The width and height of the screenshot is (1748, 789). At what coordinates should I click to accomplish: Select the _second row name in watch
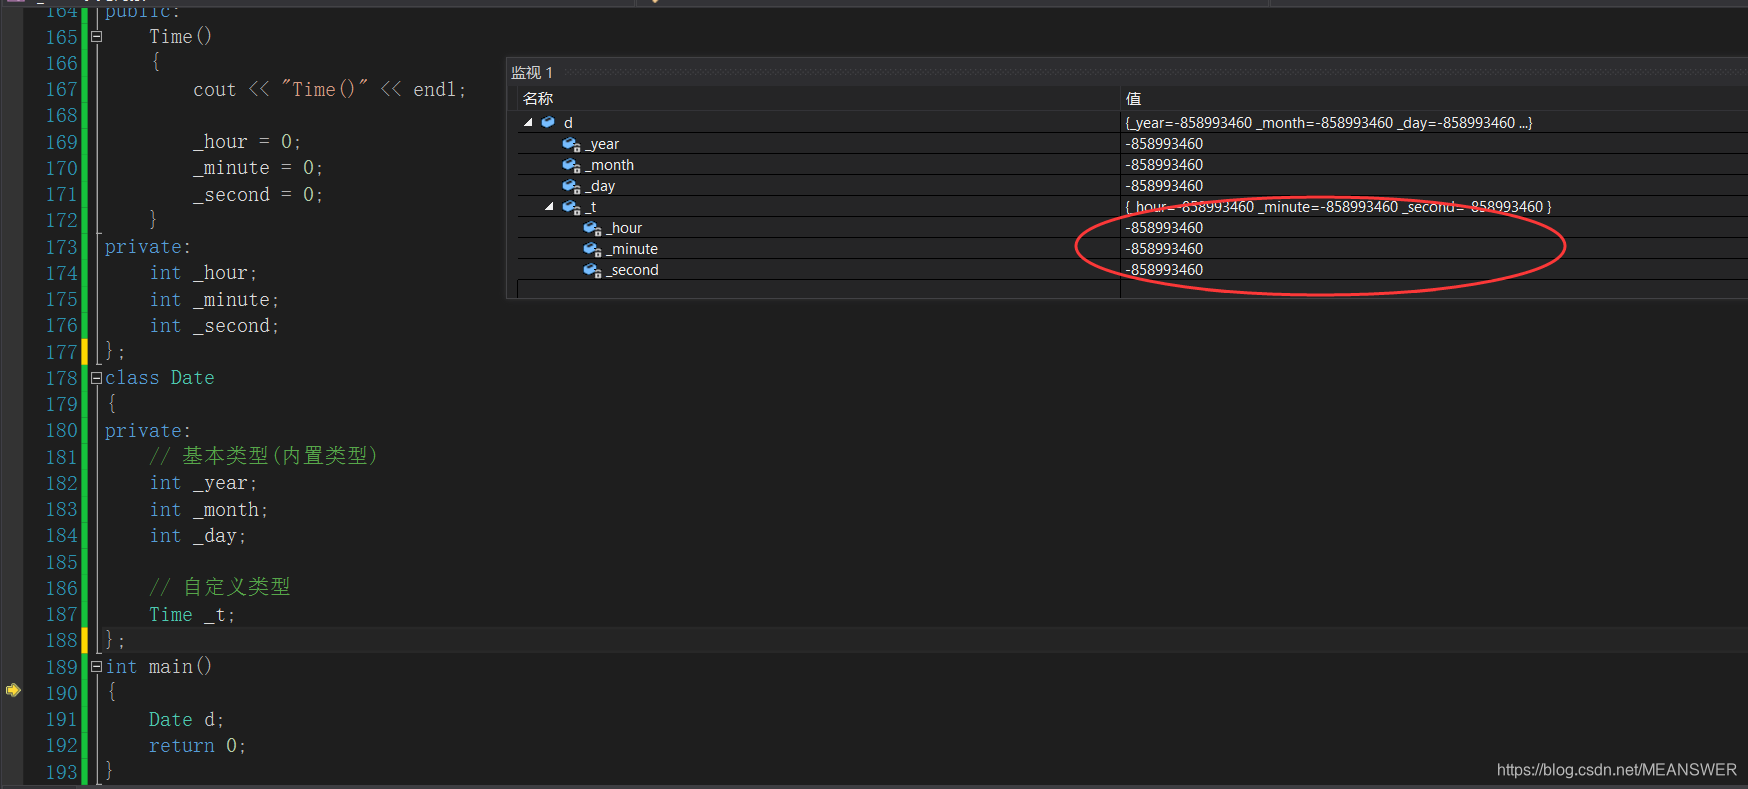point(632,270)
